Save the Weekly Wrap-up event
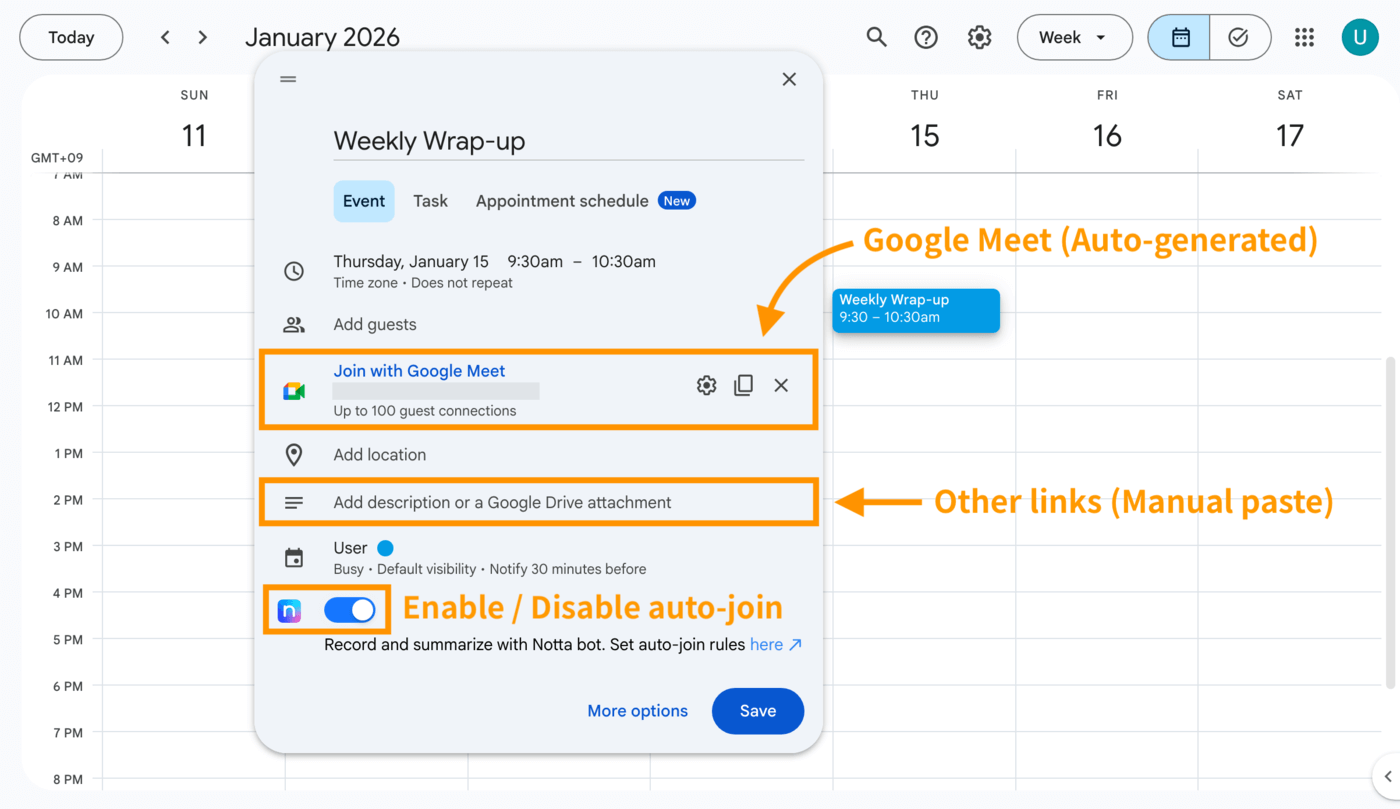 coord(758,711)
